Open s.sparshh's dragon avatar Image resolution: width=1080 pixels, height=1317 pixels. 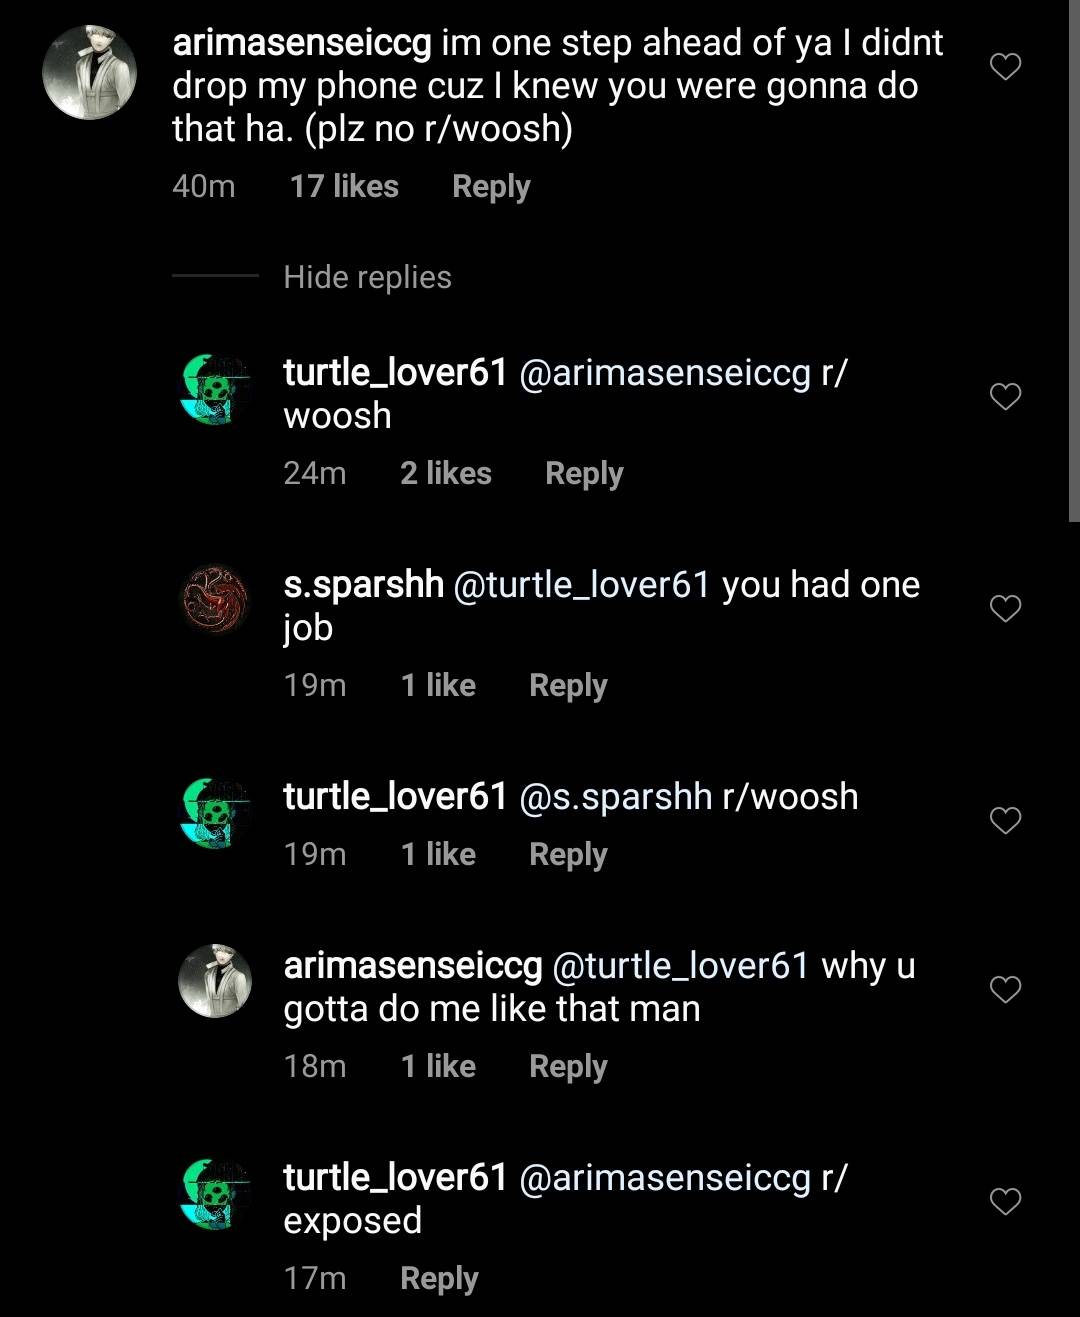[x=215, y=600]
